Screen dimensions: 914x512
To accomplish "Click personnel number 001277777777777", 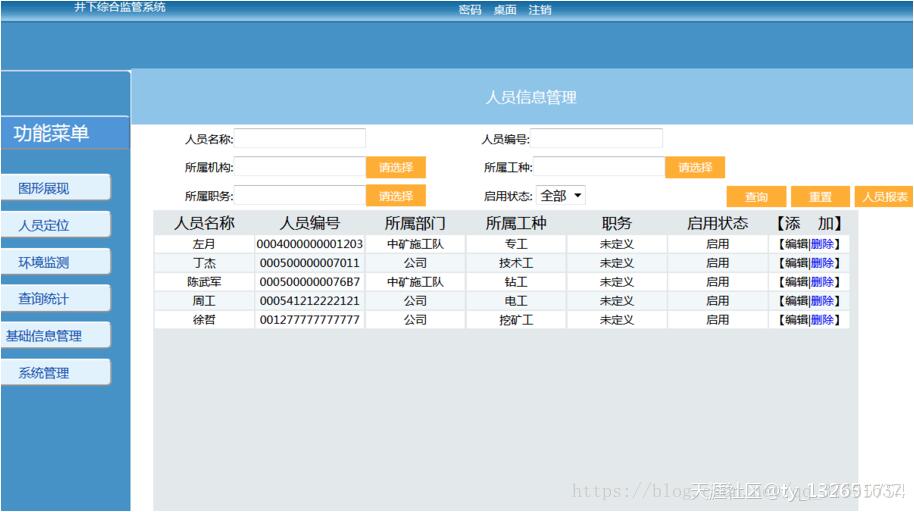I will point(310,320).
